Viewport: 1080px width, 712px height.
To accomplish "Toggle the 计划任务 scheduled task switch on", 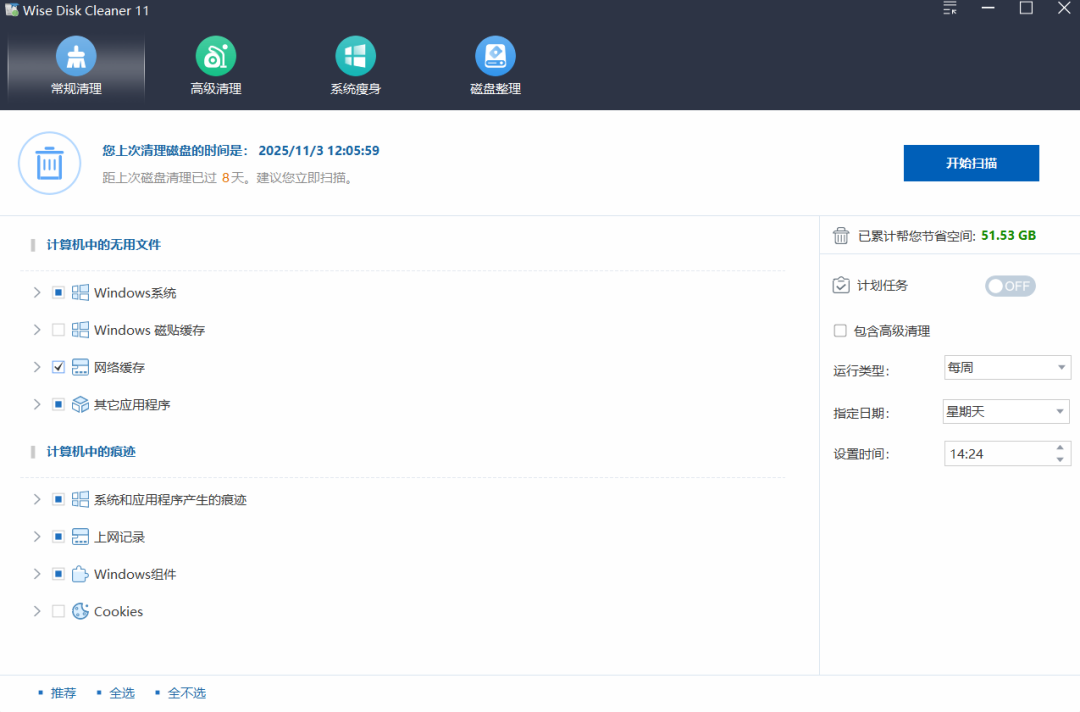I will coord(1010,286).
